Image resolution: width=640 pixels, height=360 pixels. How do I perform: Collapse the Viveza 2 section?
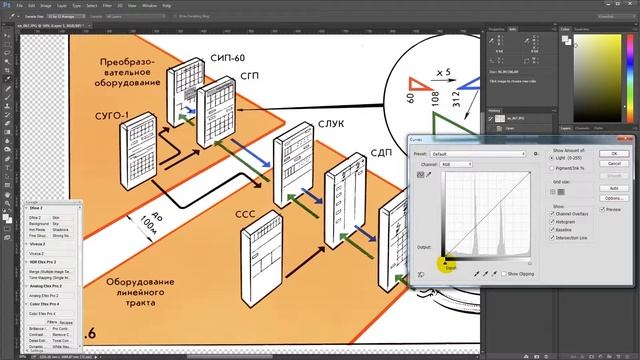coord(27,244)
